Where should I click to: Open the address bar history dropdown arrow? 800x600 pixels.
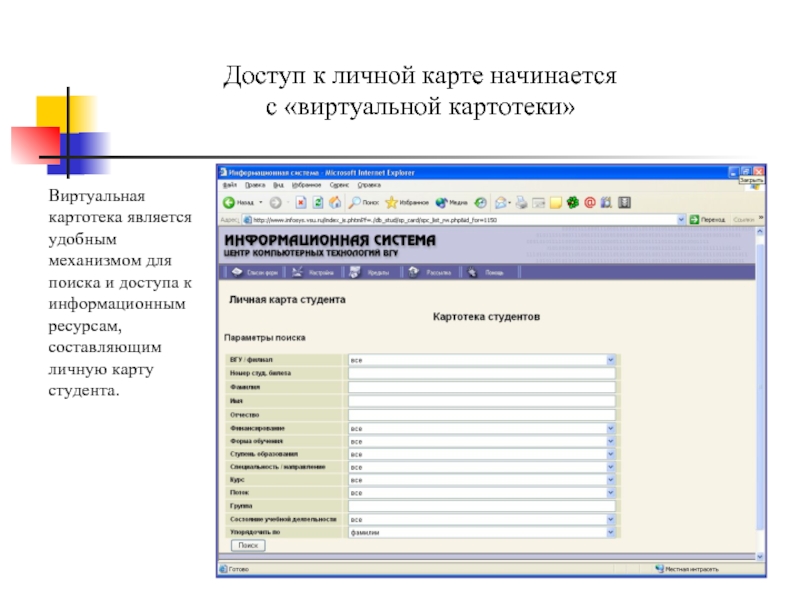click(681, 219)
